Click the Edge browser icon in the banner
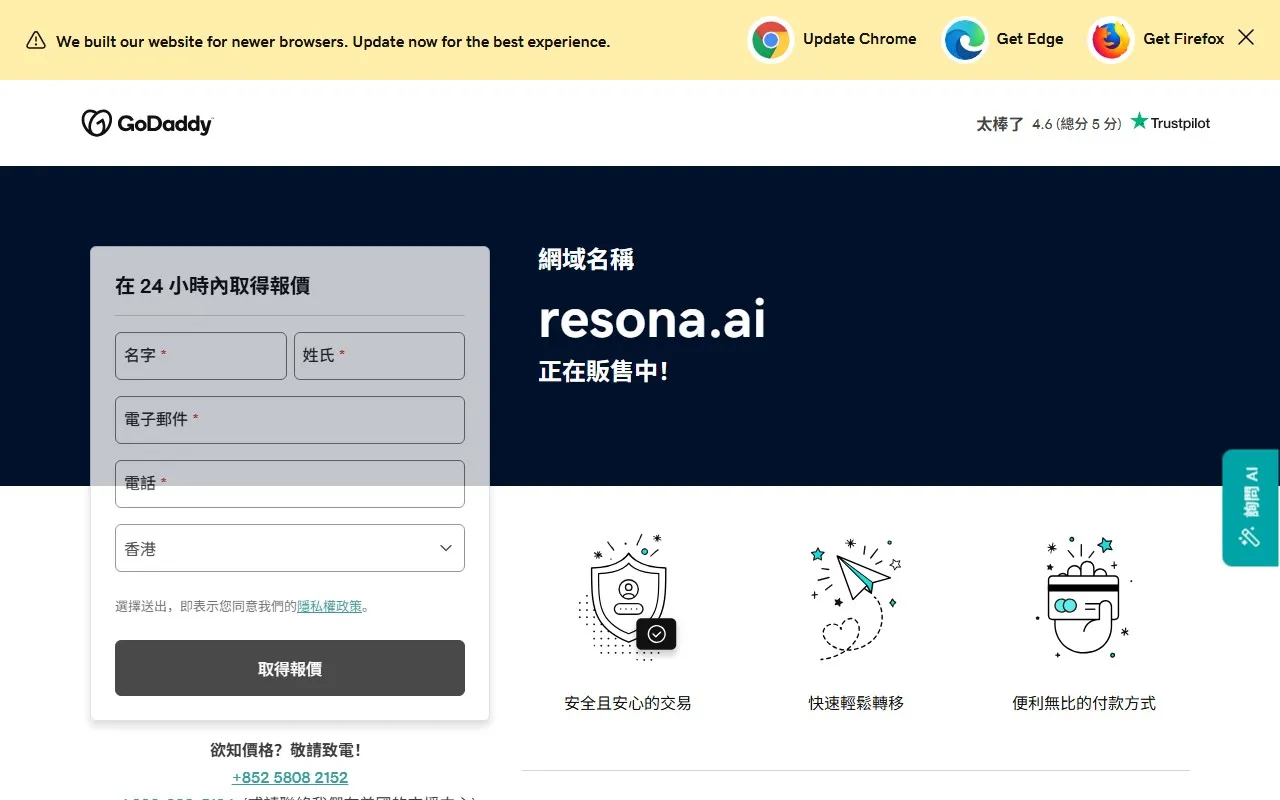Image resolution: width=1280 pixels, height=800 pixels. [x=964, y=40]
